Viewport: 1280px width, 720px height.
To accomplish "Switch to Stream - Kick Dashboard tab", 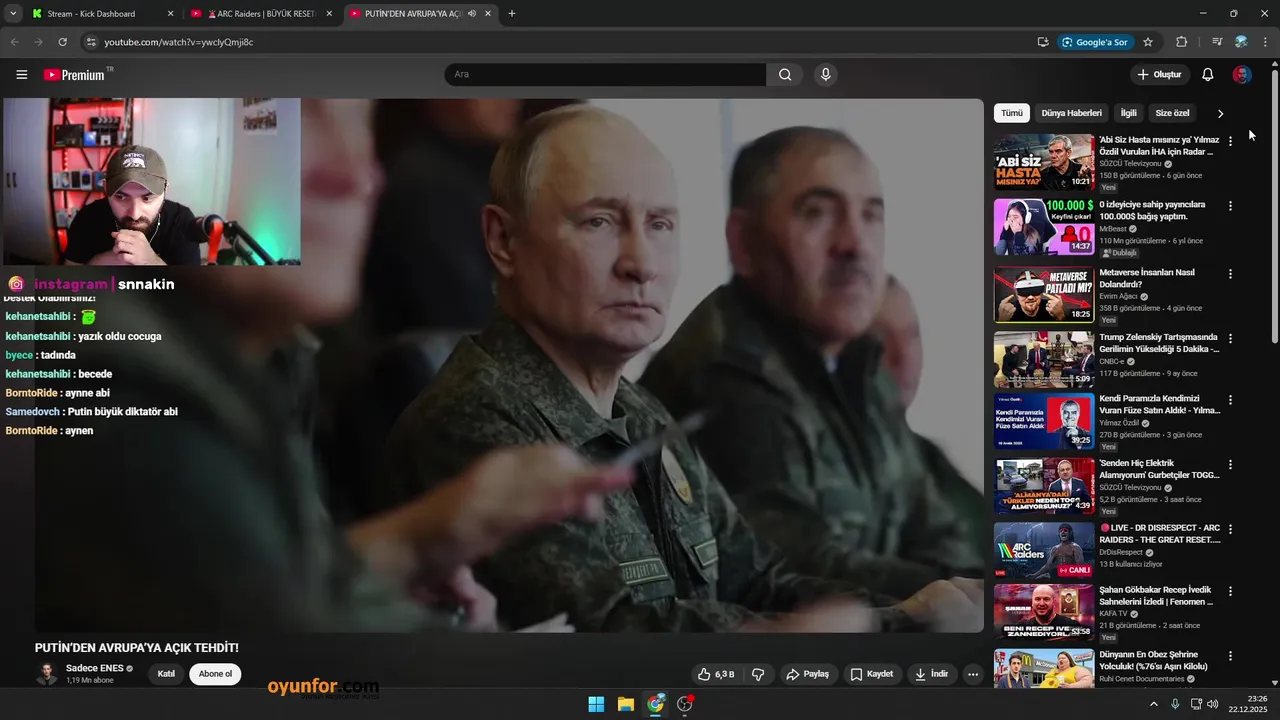I will click(x=92, y=14).
